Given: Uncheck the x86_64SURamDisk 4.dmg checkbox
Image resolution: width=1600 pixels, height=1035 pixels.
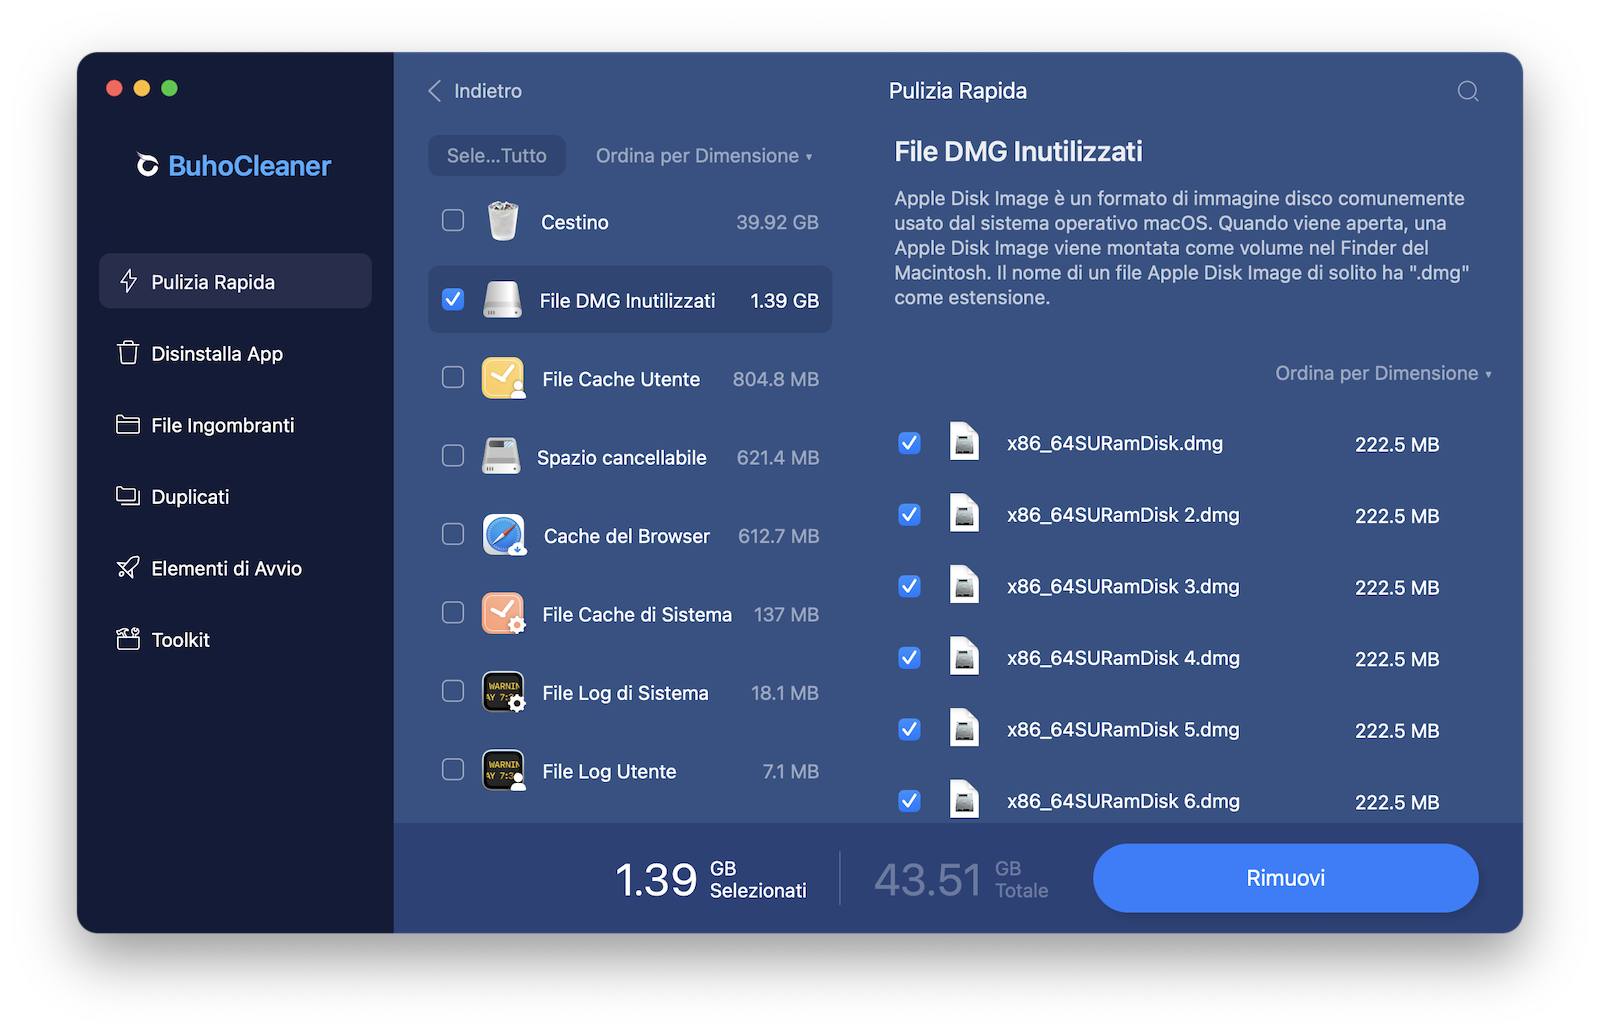Looking at the screenshot, I should pos(909,657).
